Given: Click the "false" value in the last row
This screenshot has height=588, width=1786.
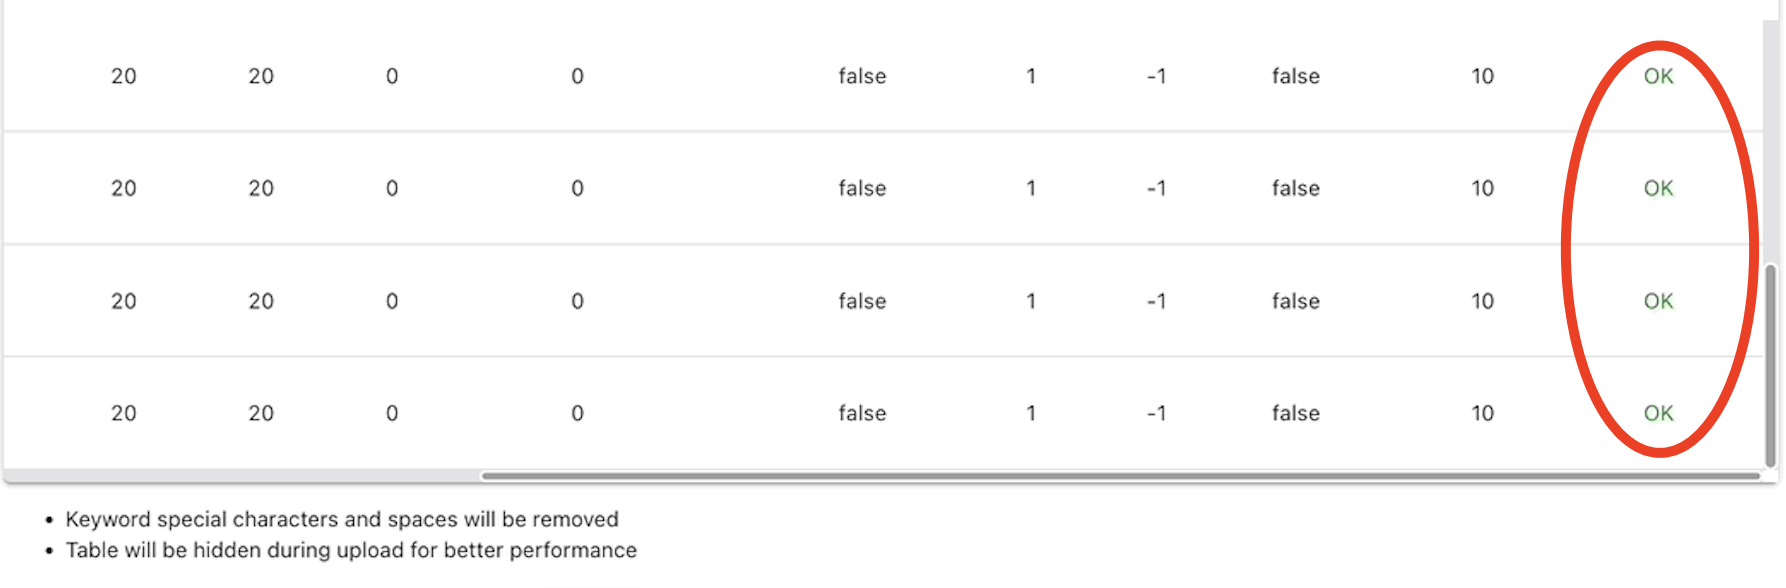Looking at the screenshot, I should tap(861, 413).
